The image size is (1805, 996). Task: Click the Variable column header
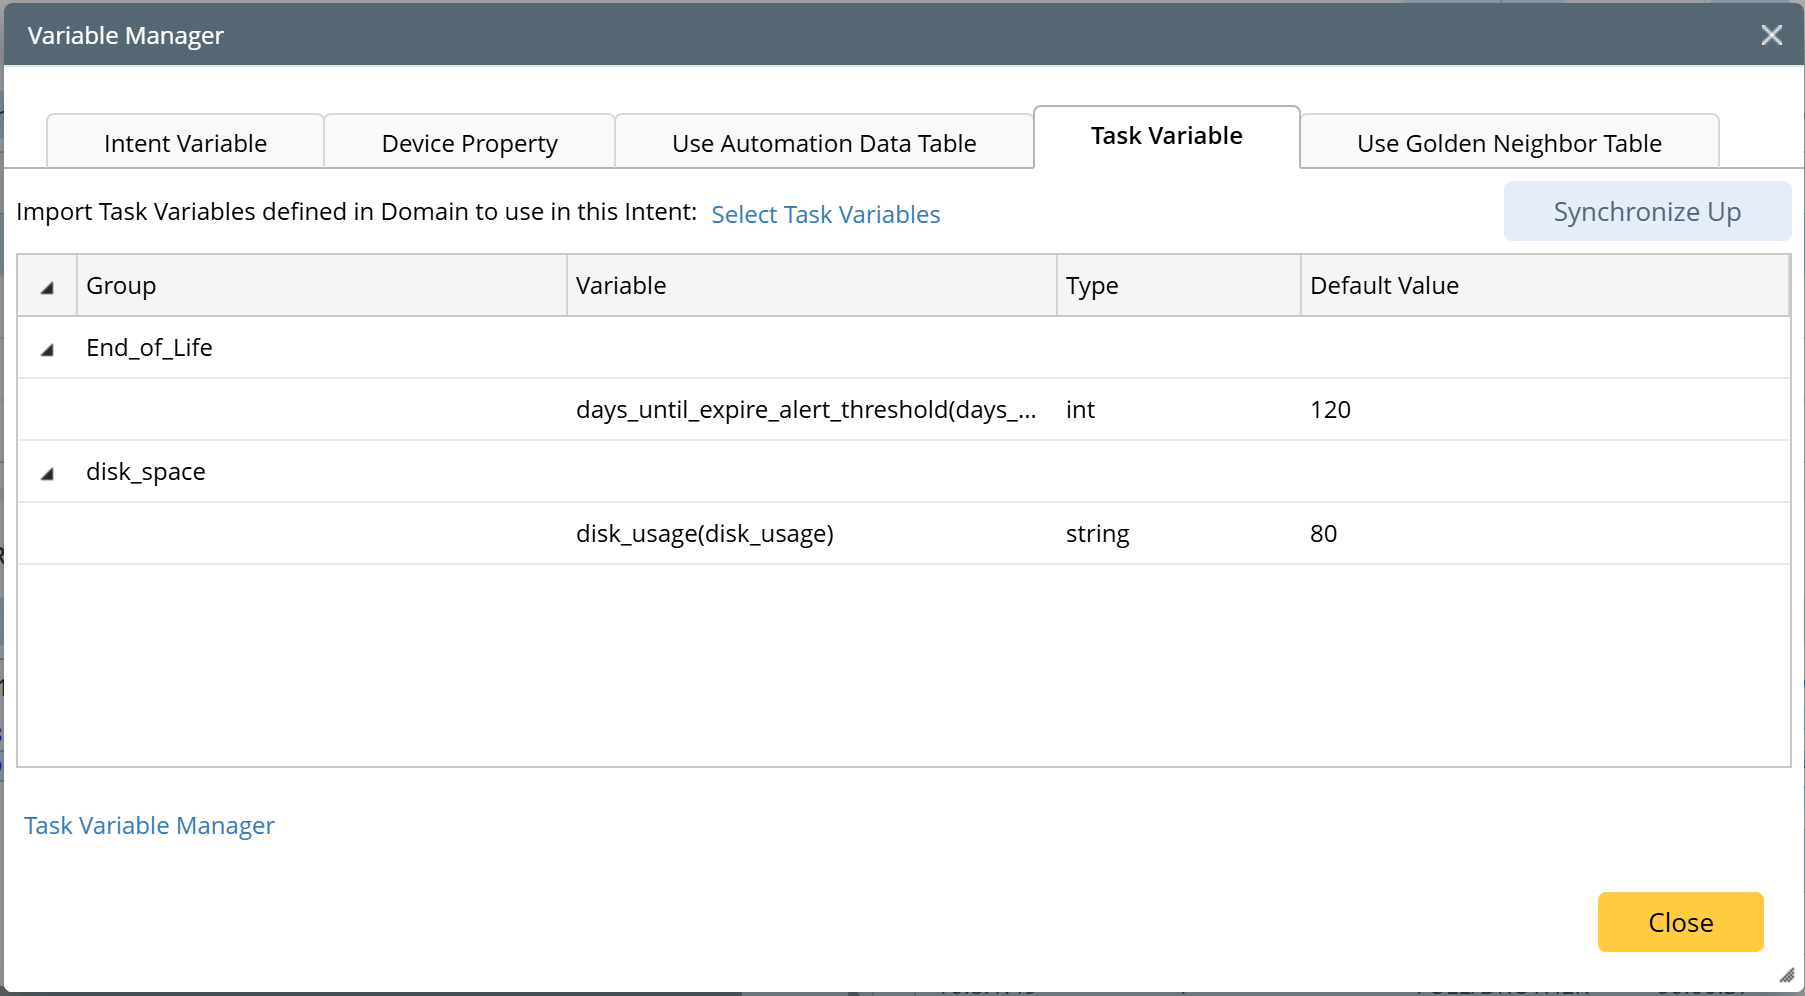point(620,286)
